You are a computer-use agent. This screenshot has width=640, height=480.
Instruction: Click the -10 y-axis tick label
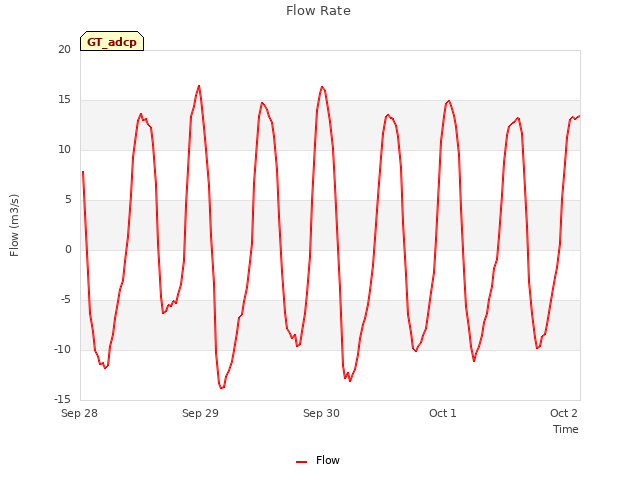(62, 349)
